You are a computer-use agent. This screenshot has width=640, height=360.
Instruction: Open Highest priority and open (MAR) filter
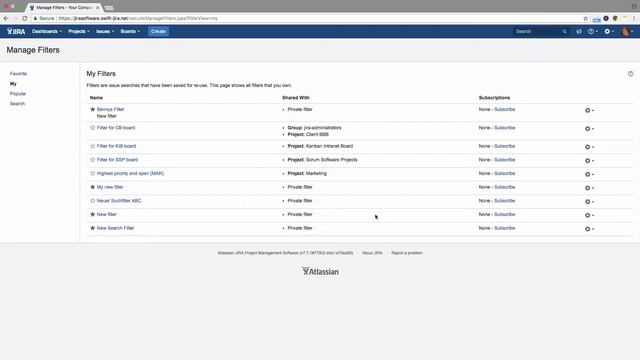tap(130, 173)
